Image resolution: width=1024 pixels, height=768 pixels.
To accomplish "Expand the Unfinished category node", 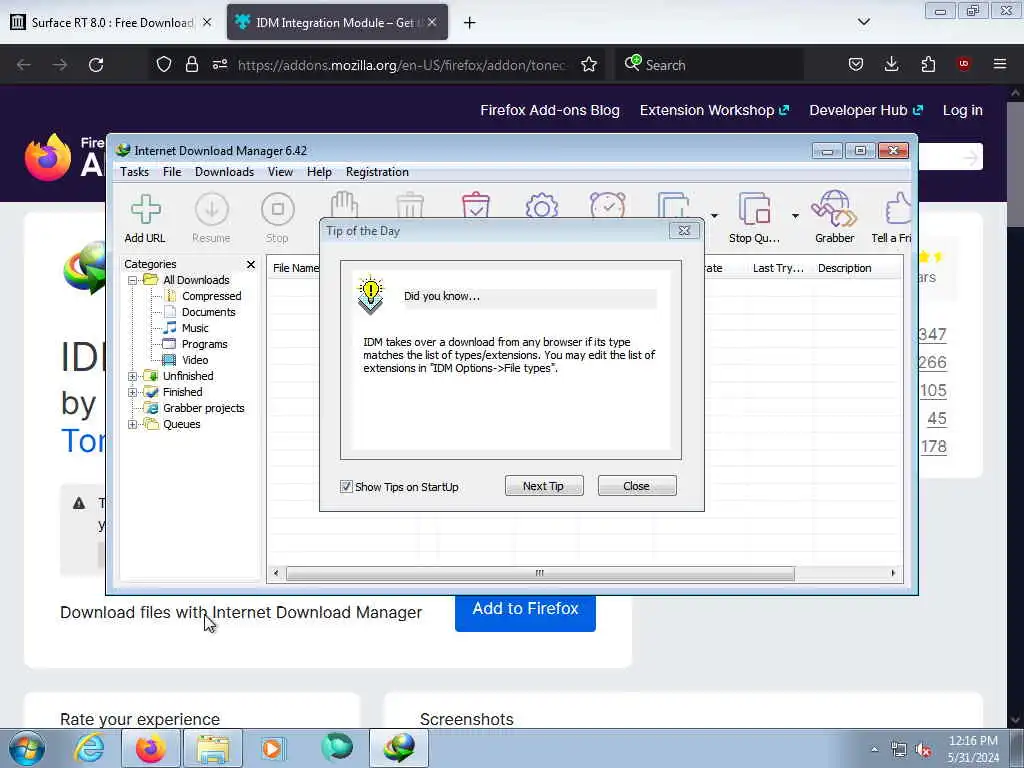I will (133, 376).
